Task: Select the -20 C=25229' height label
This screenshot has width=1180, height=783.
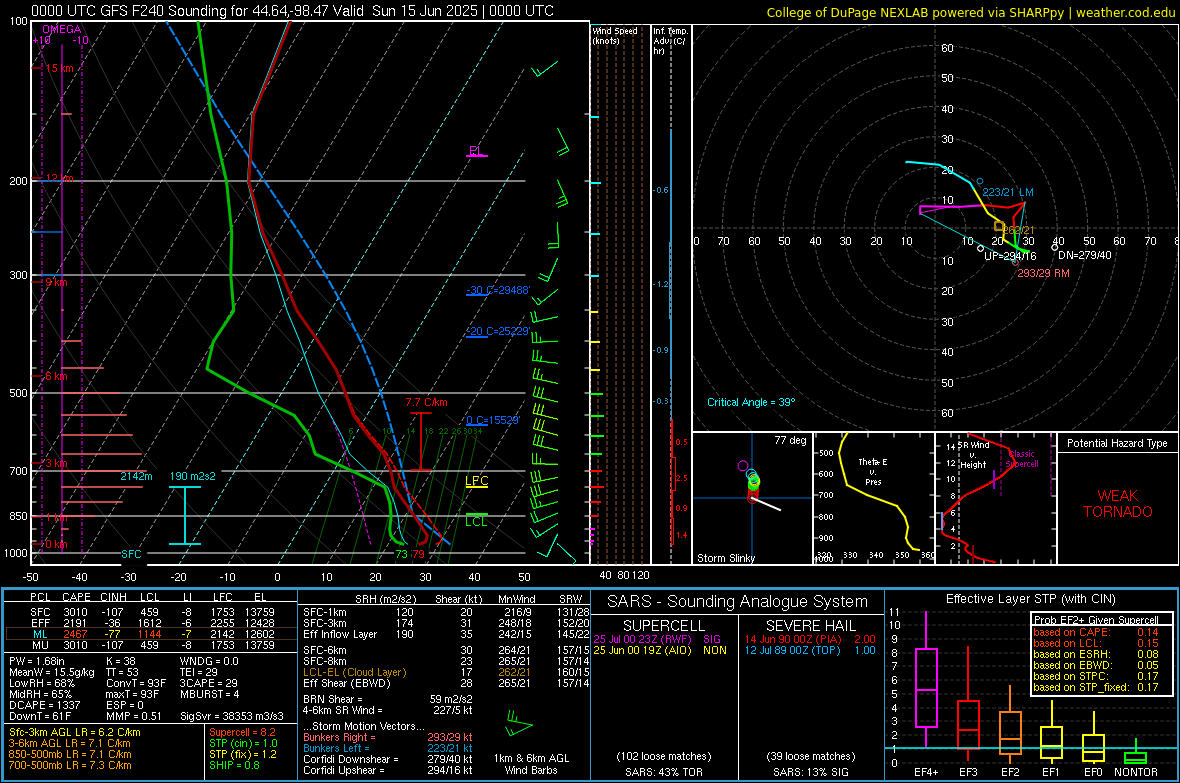Action: 498,331
